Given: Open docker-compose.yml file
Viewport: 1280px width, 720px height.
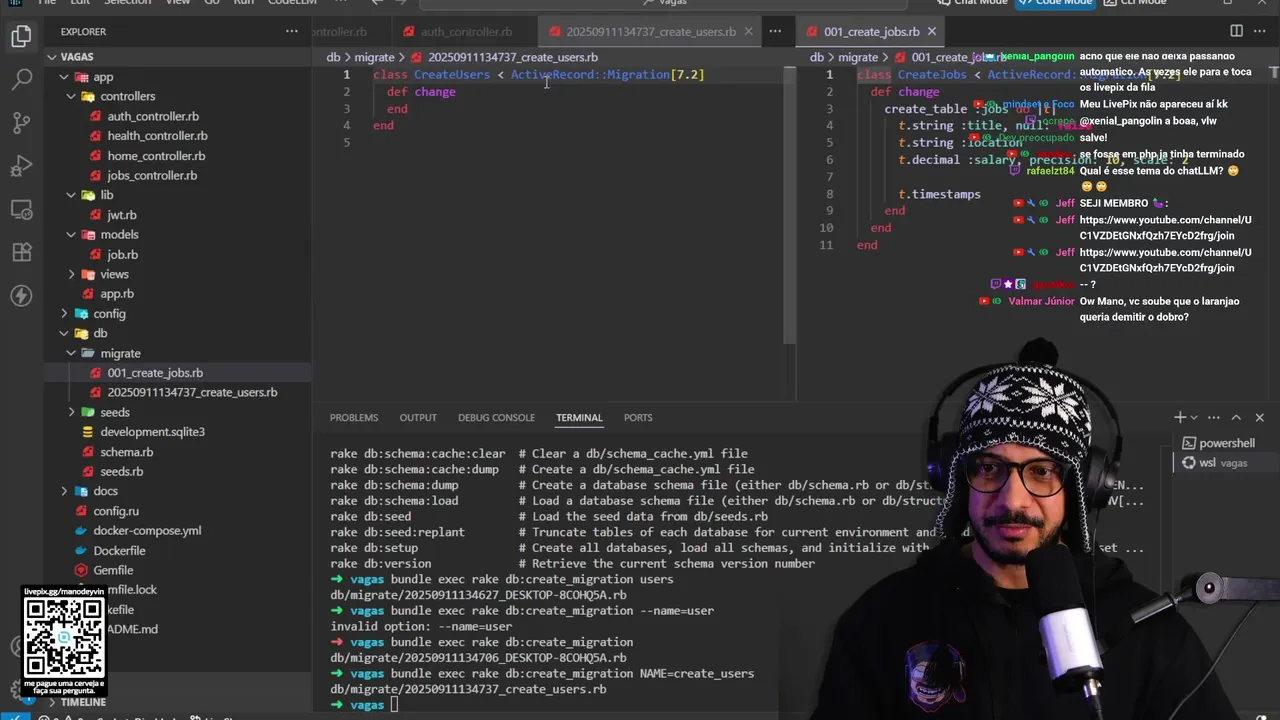Looking at the screenshot, I should (147, 531).
